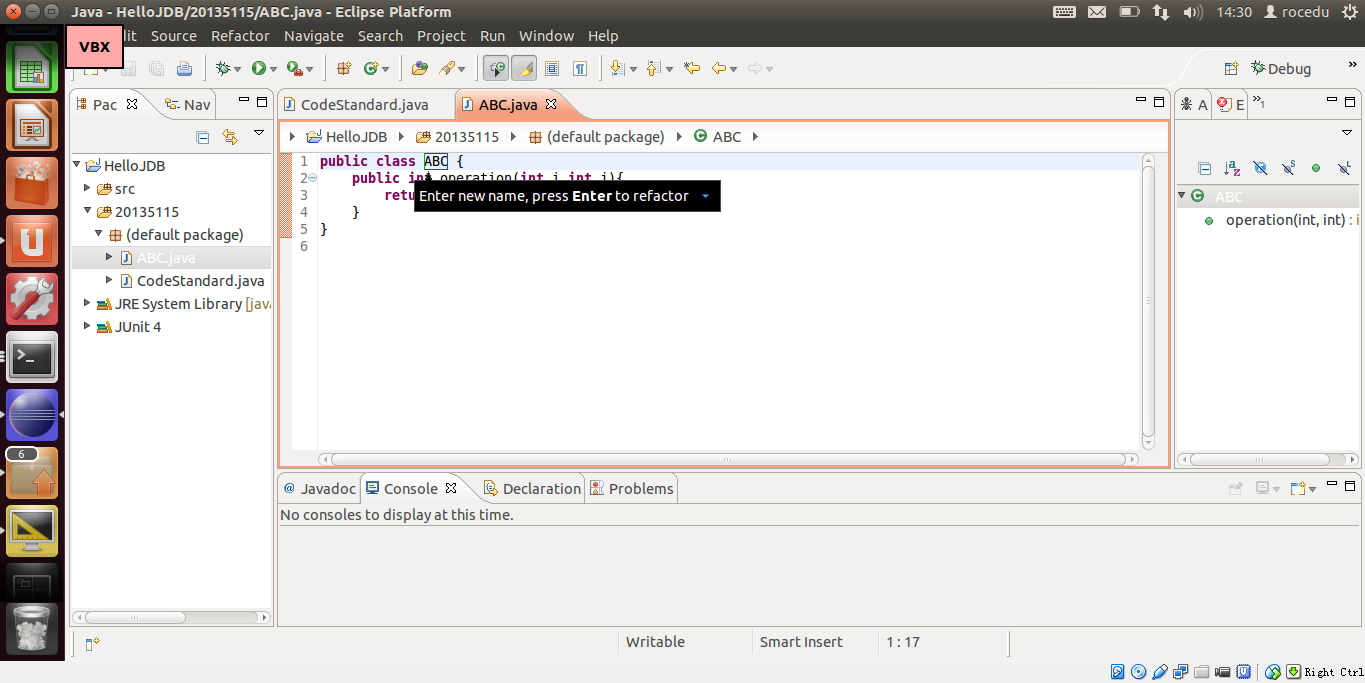
Task: Maximize the editor area
Action: (1159, 102)
